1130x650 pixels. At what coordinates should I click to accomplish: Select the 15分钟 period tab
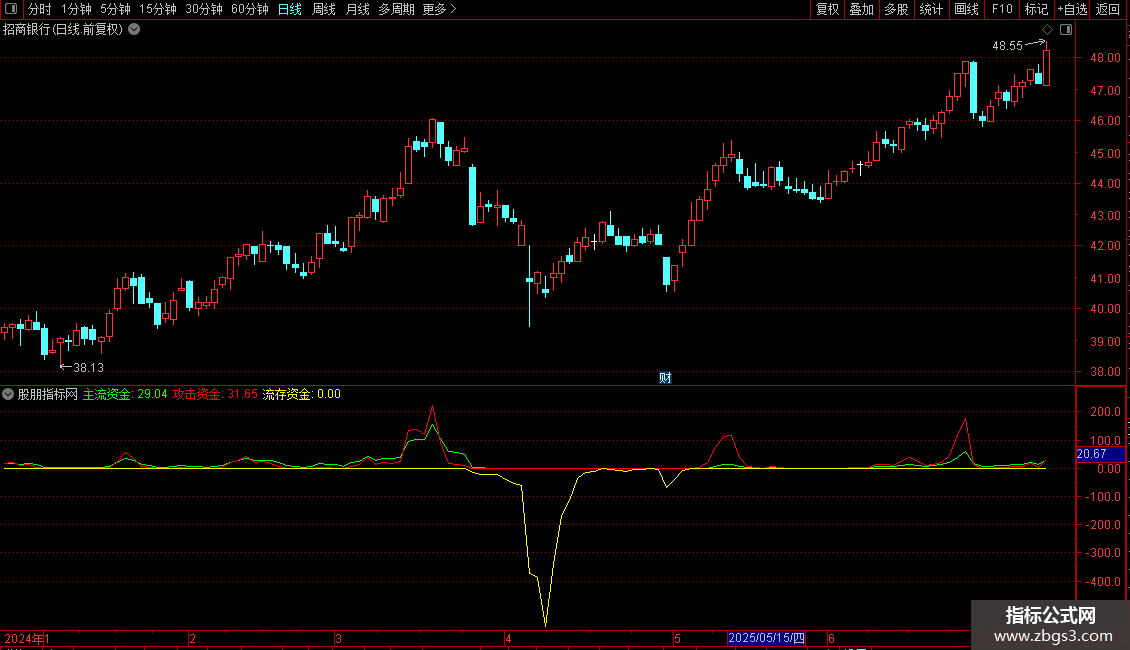157,9
